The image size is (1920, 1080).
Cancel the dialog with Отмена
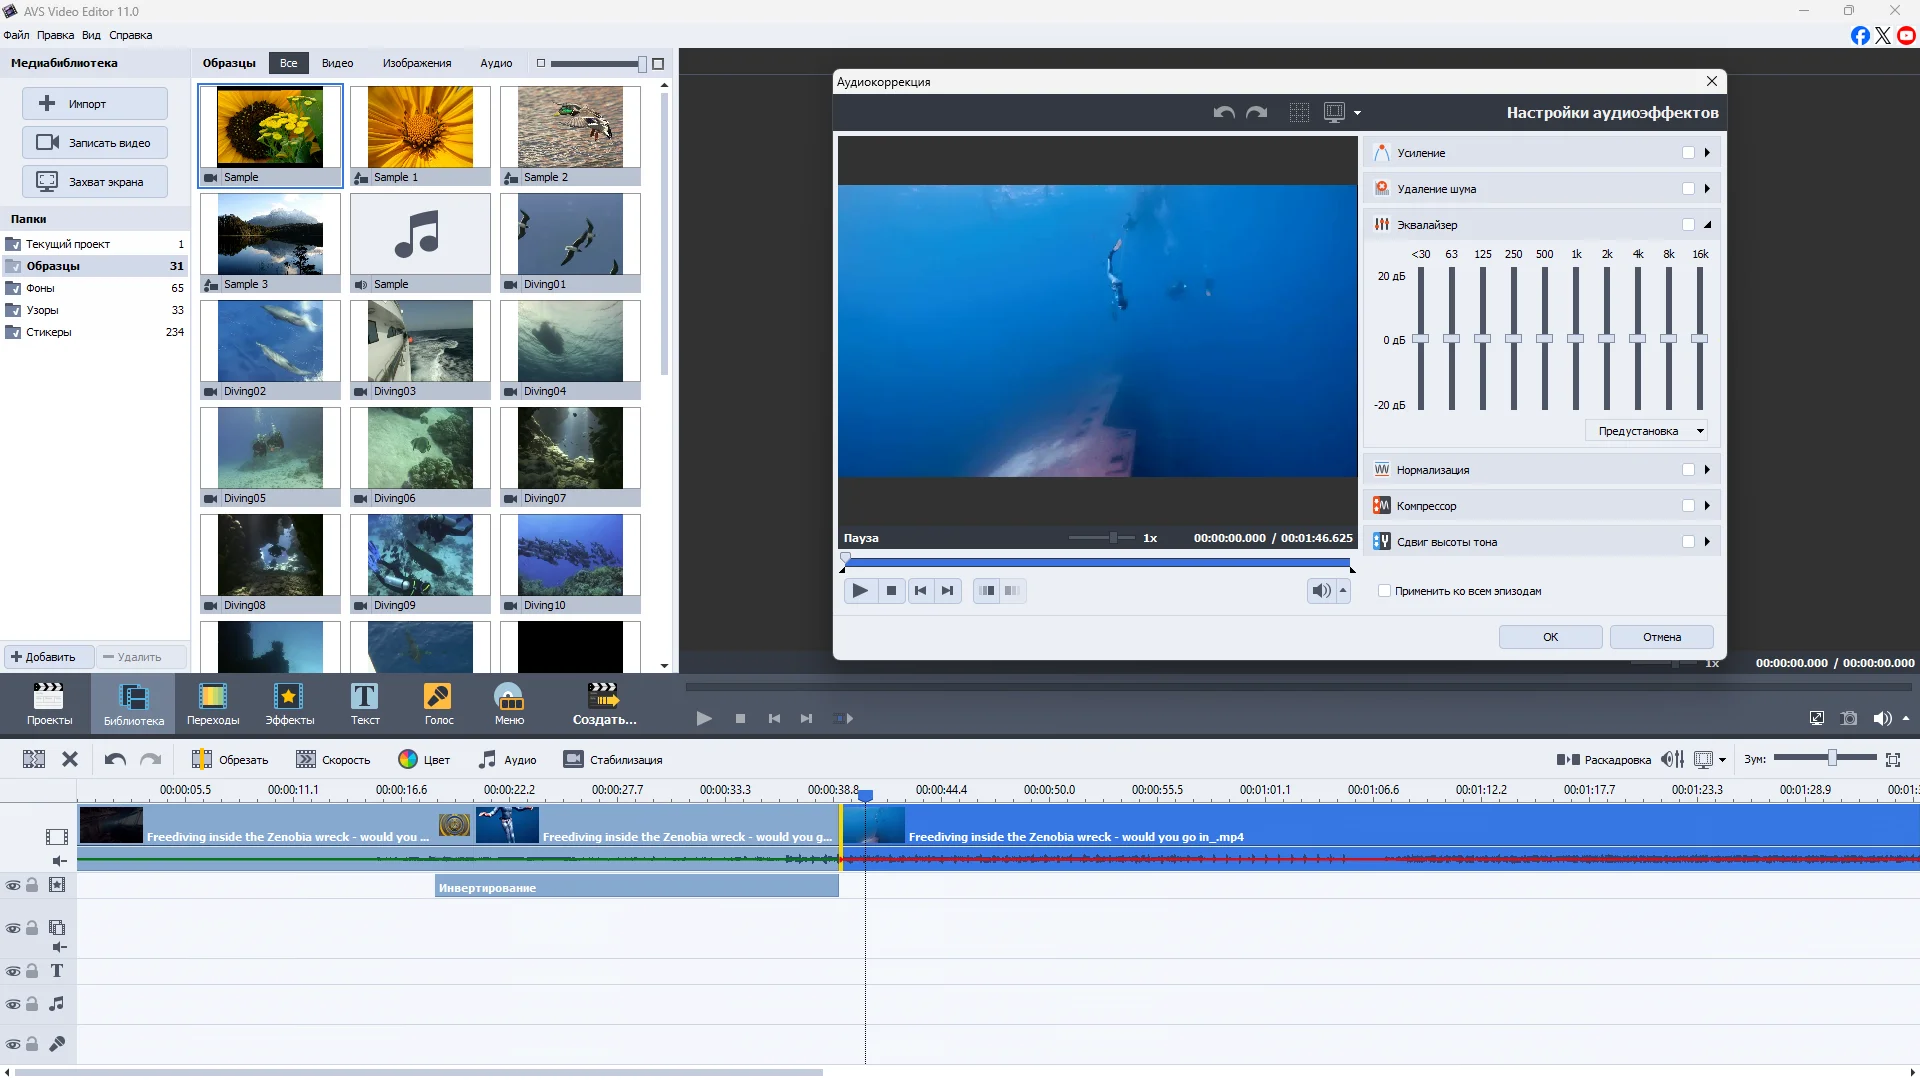click(x=1661, y=637)
